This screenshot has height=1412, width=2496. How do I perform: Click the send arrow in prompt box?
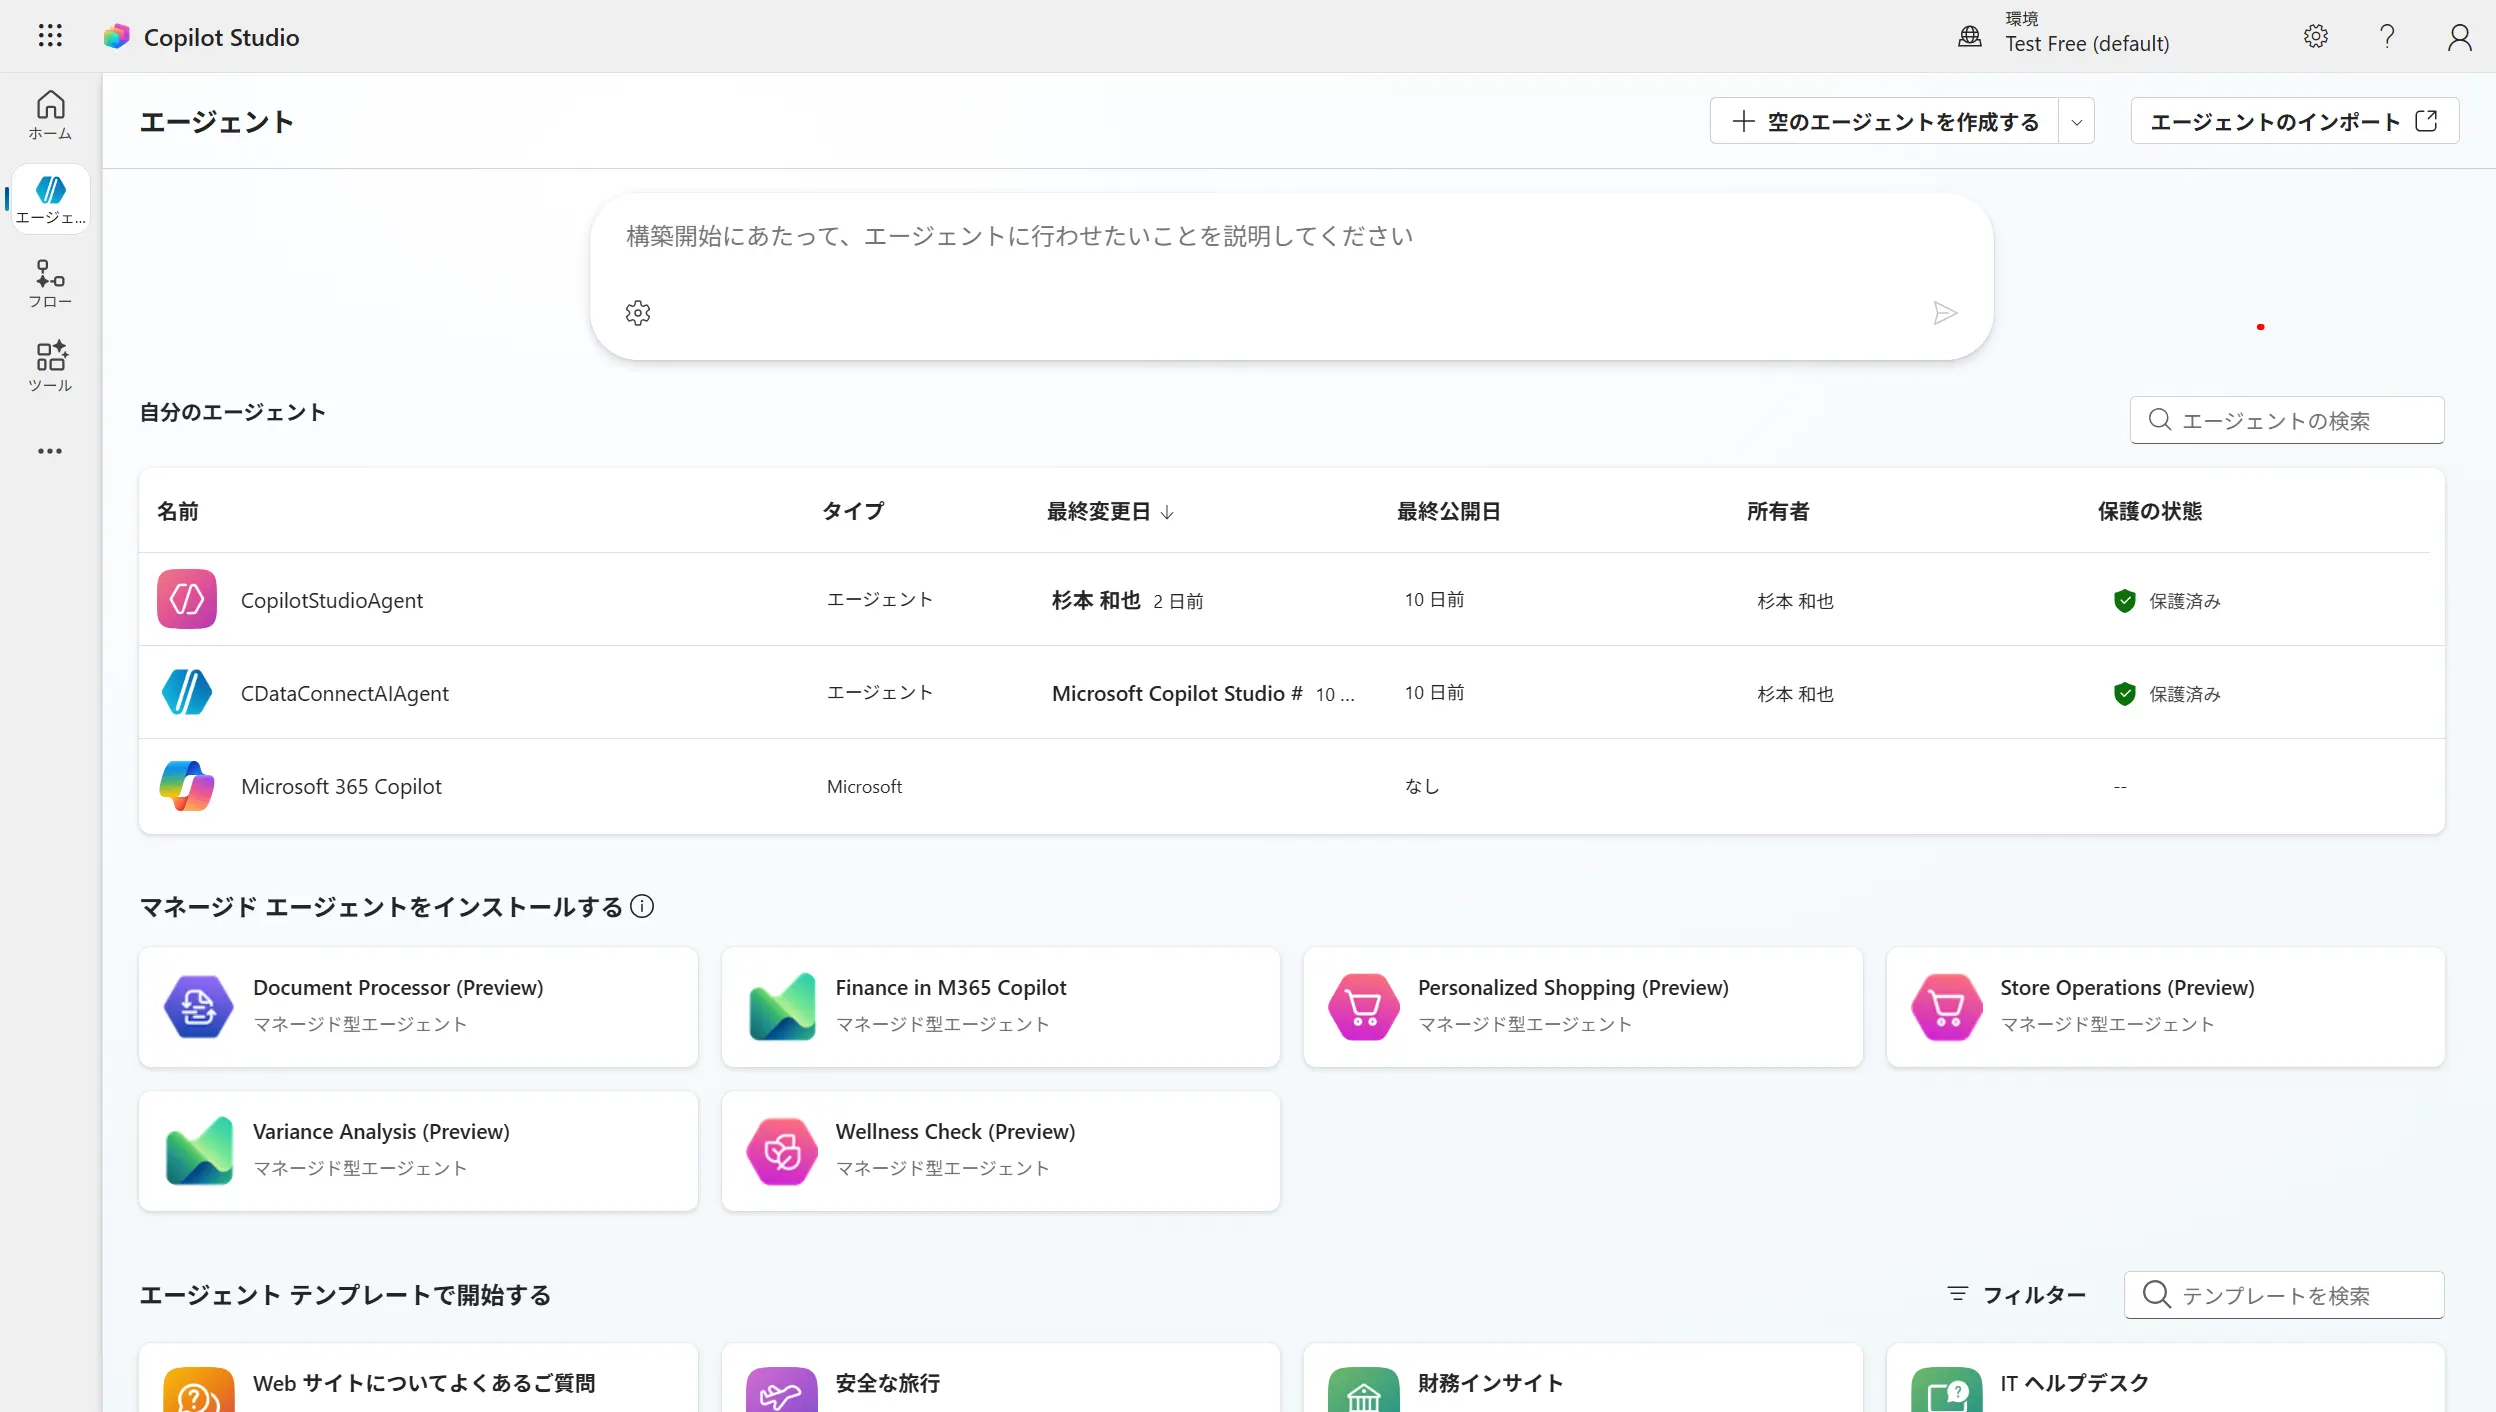(1944, 313)
